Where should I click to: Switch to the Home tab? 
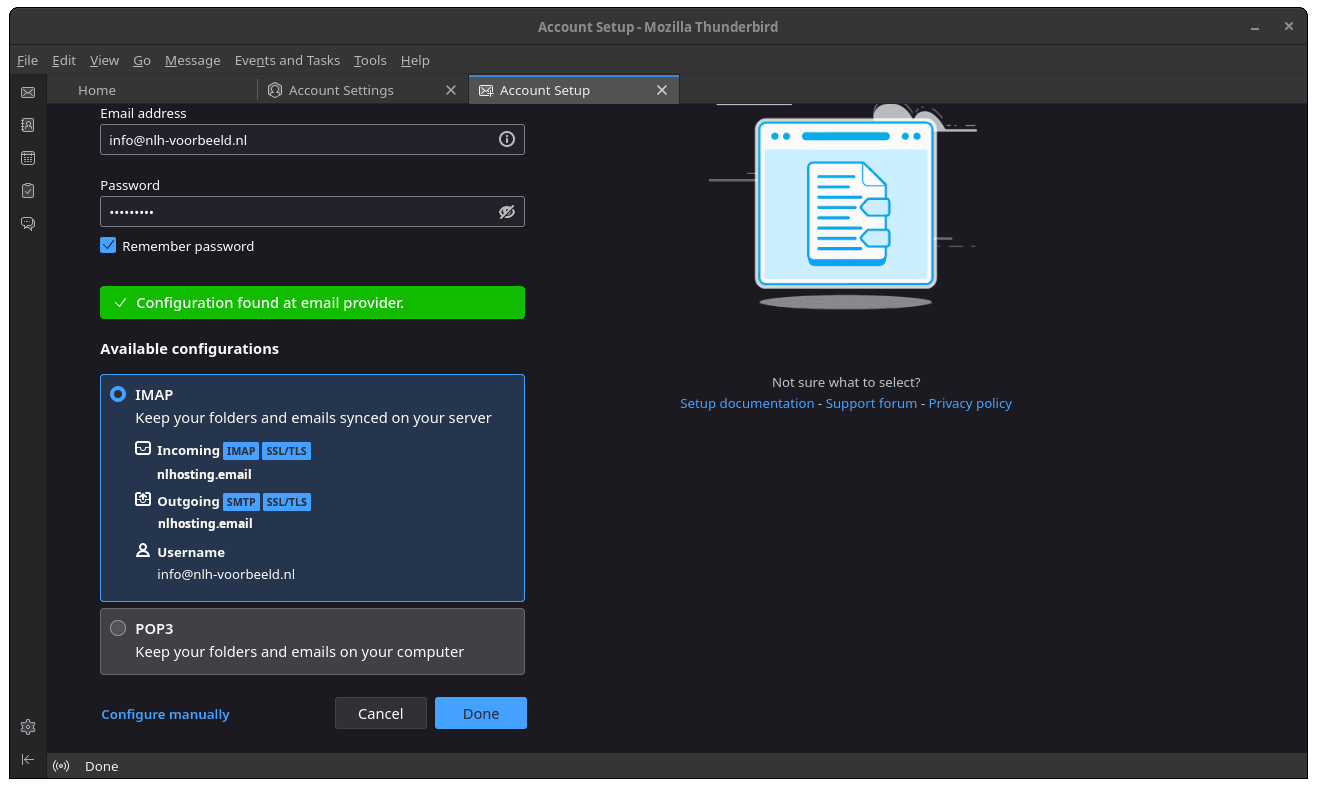152,90
